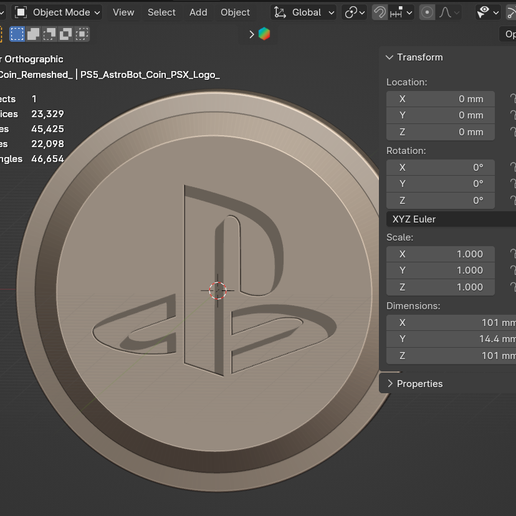The width and height of the screenshot is (516, 516).
Task: Click the 45,425 edges statistic
Action: pos(47,129)
